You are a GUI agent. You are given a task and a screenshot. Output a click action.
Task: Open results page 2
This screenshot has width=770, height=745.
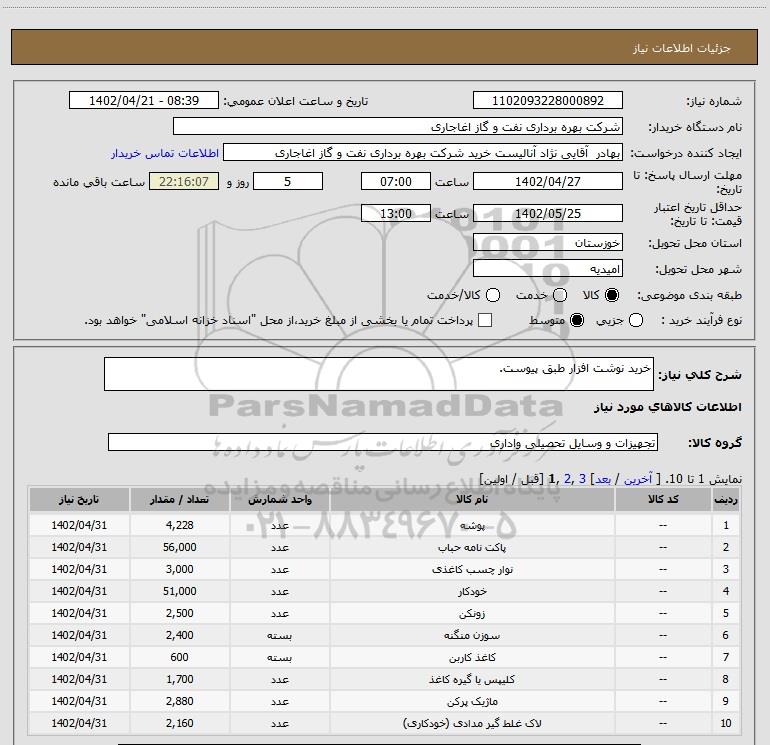coord(568,479)
